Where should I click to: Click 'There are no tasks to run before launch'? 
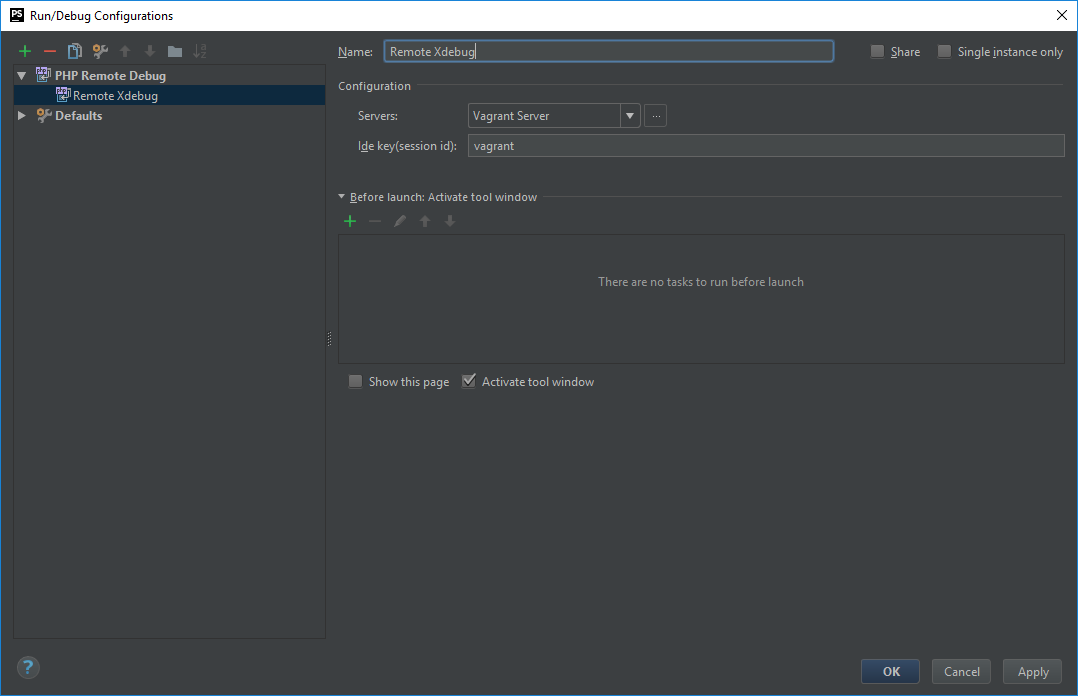701,282
